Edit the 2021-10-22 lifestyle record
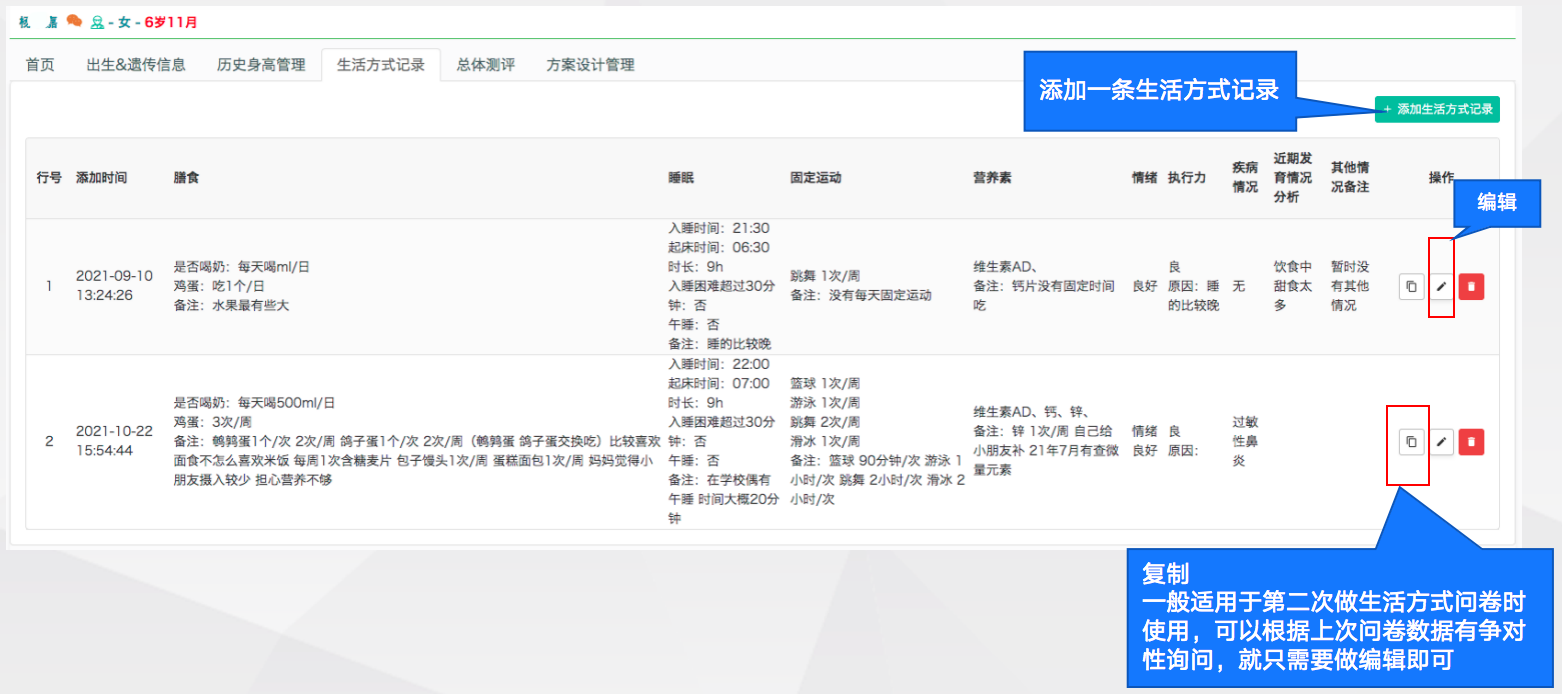Image resolution: width=1562 pixels, height=694 pixels. click(x=1441, y=441)
